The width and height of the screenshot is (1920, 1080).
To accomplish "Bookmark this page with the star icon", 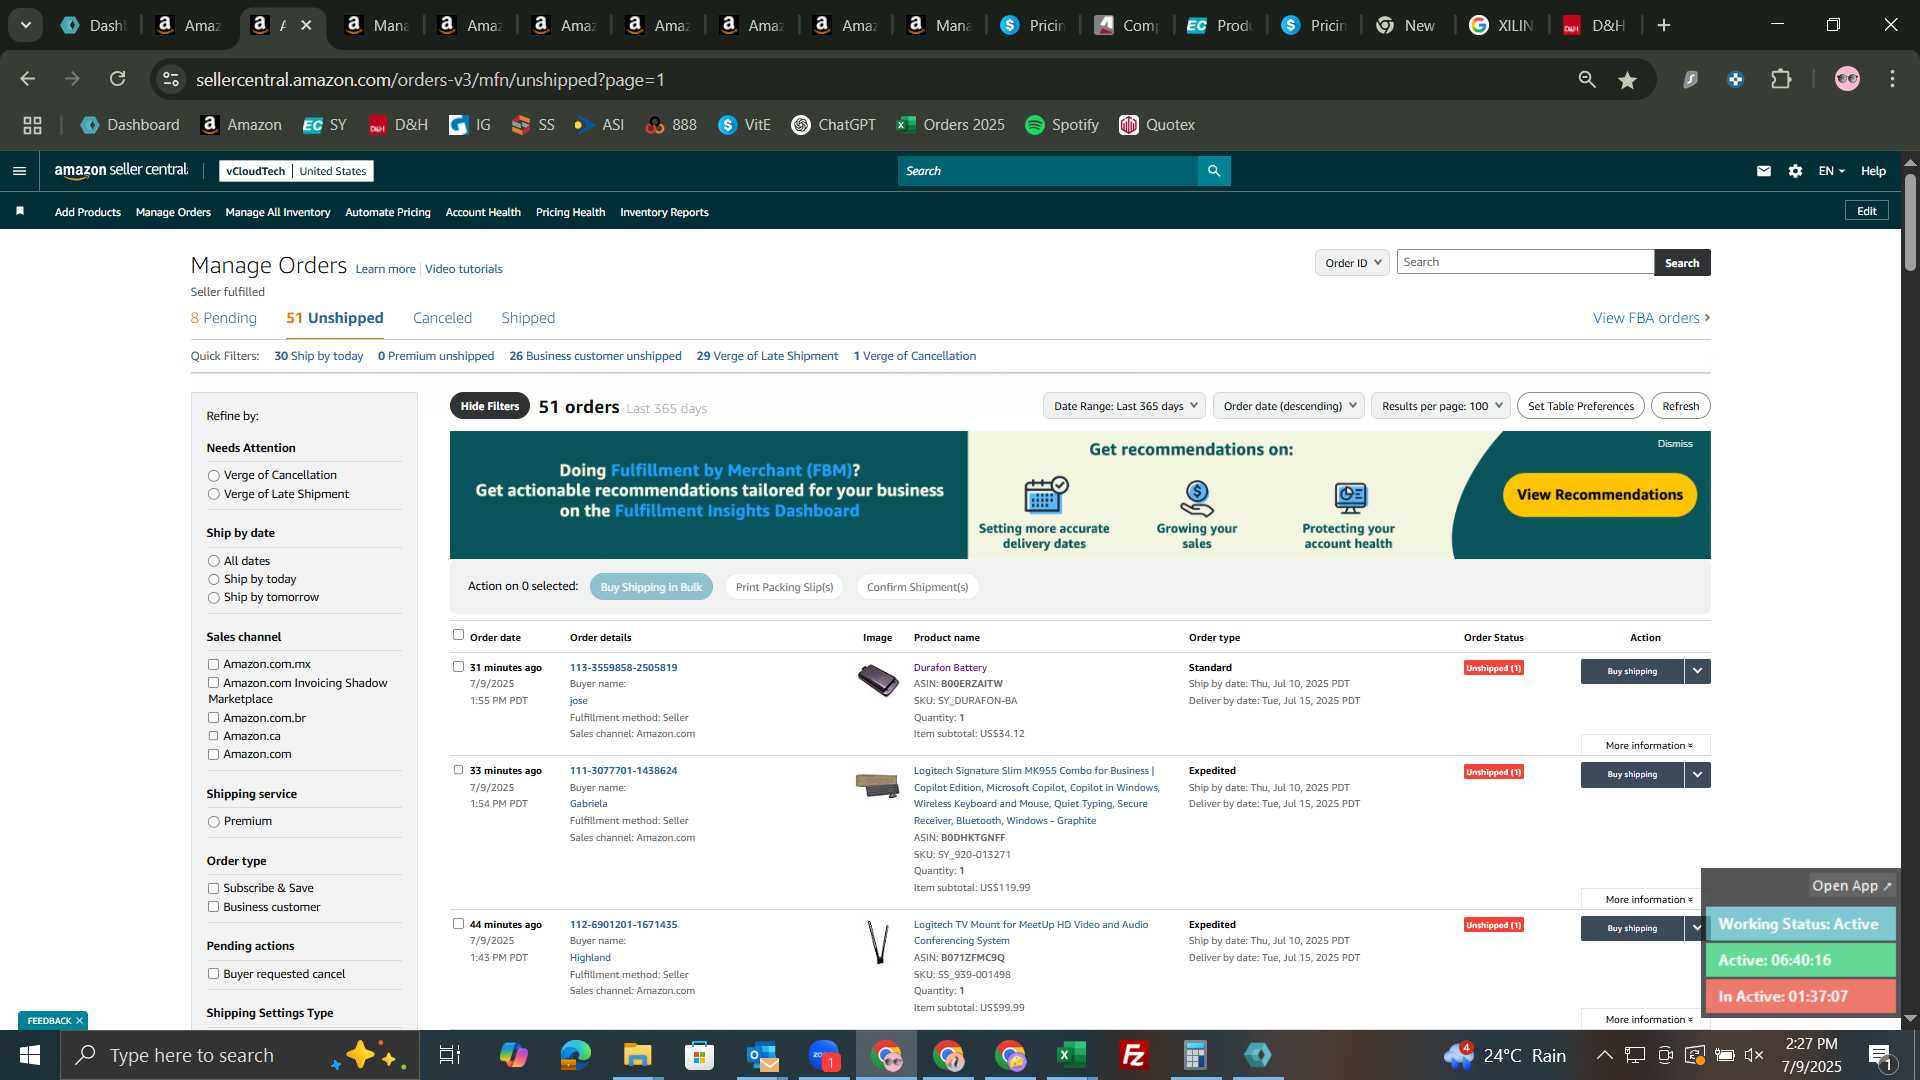I will coord(1628,80).
